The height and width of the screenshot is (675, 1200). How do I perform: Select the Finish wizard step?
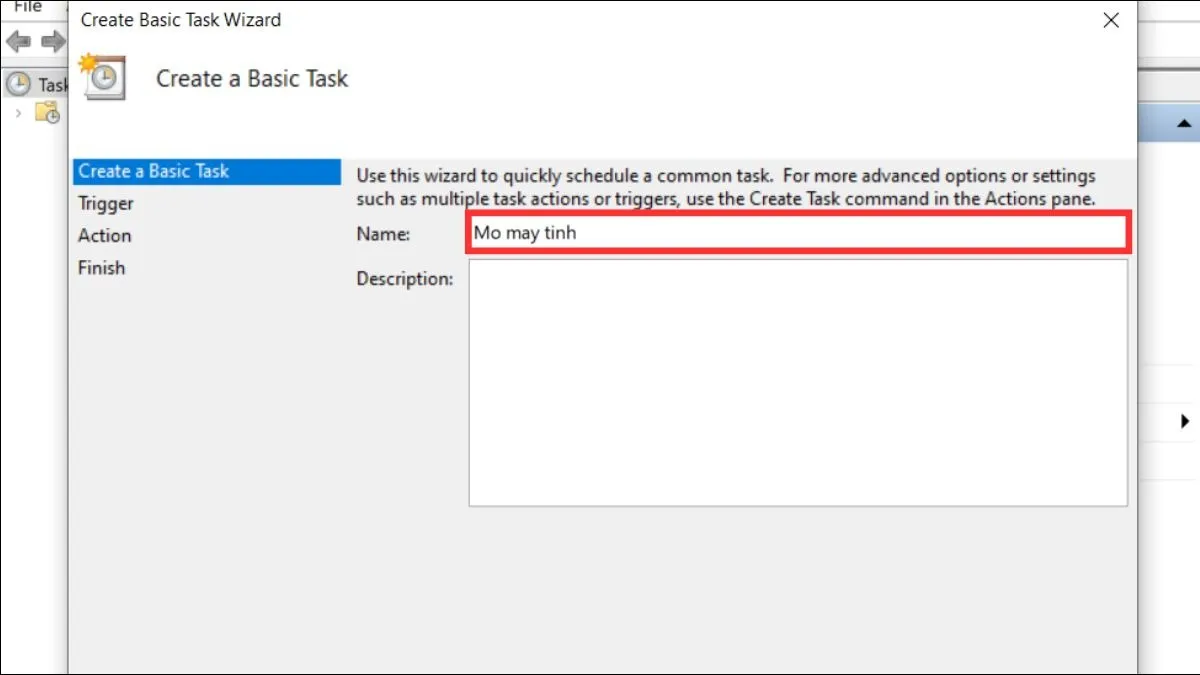(x=100, y=267)
